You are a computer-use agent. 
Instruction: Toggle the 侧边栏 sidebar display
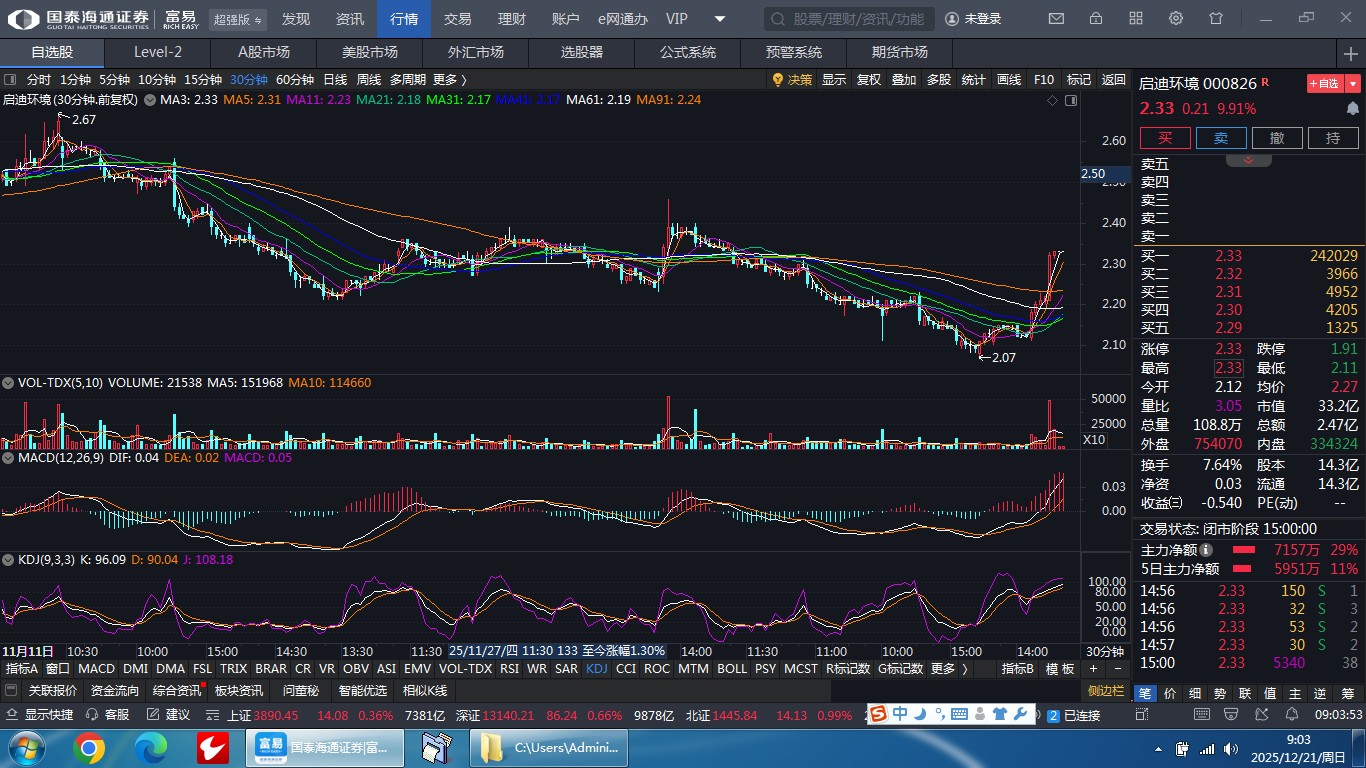point(1106,691)
